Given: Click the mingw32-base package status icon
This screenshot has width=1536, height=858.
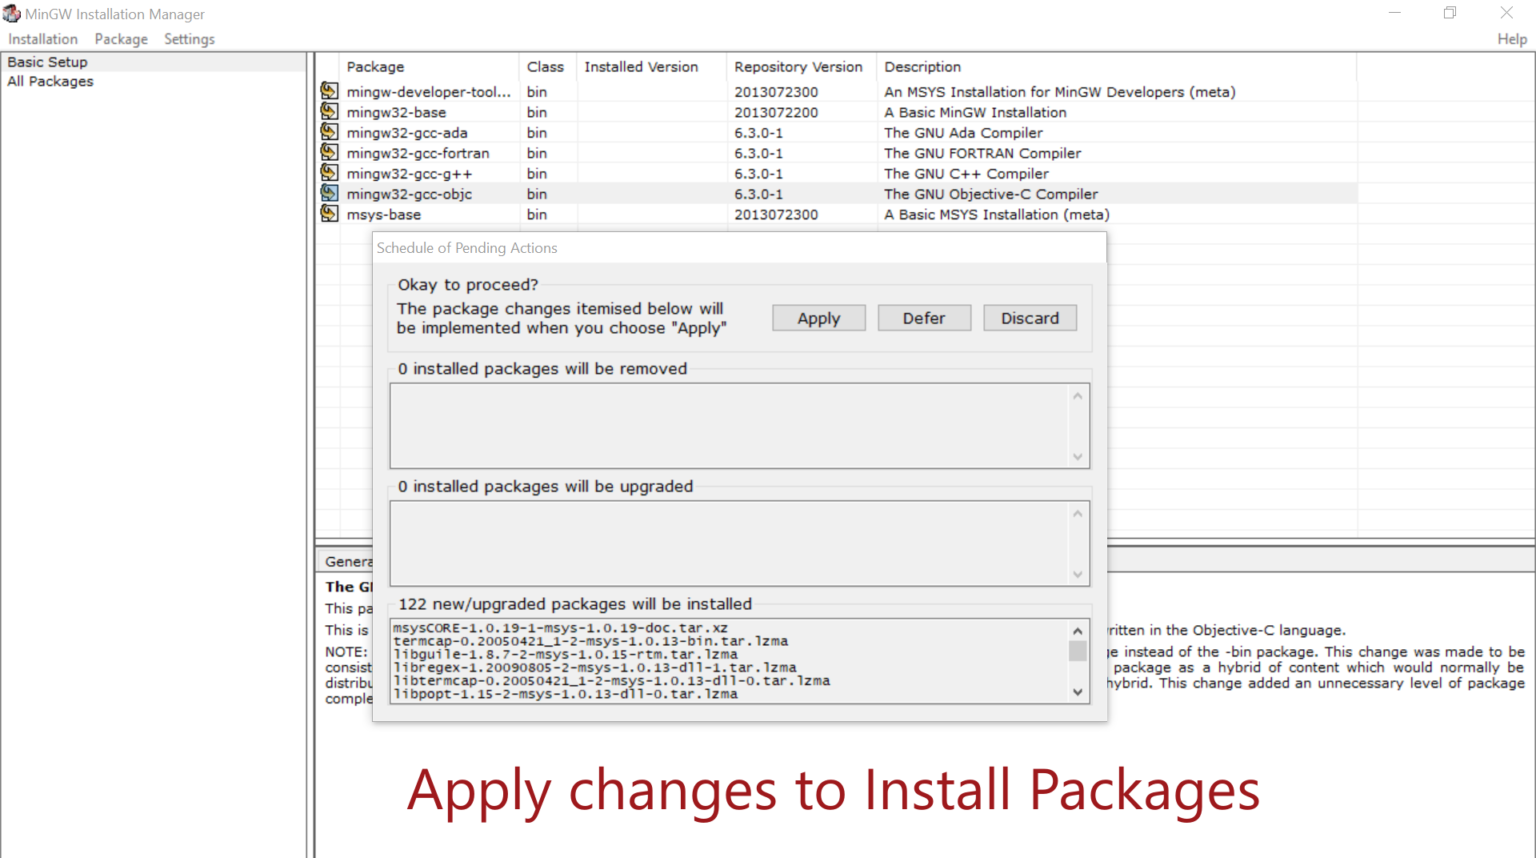Looking at the screenshot, I should click(x=329, y=112).
